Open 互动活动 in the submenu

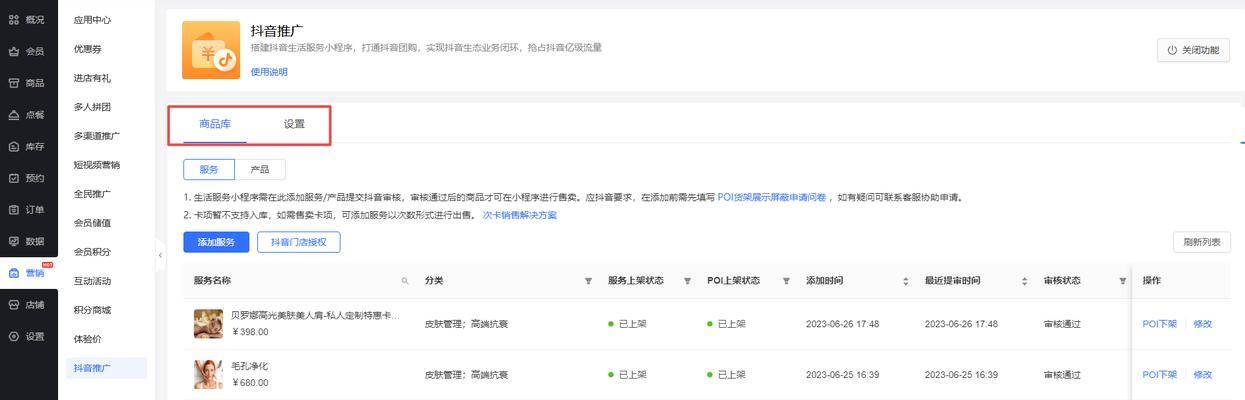pyautogui.click(x=92, y=281)
